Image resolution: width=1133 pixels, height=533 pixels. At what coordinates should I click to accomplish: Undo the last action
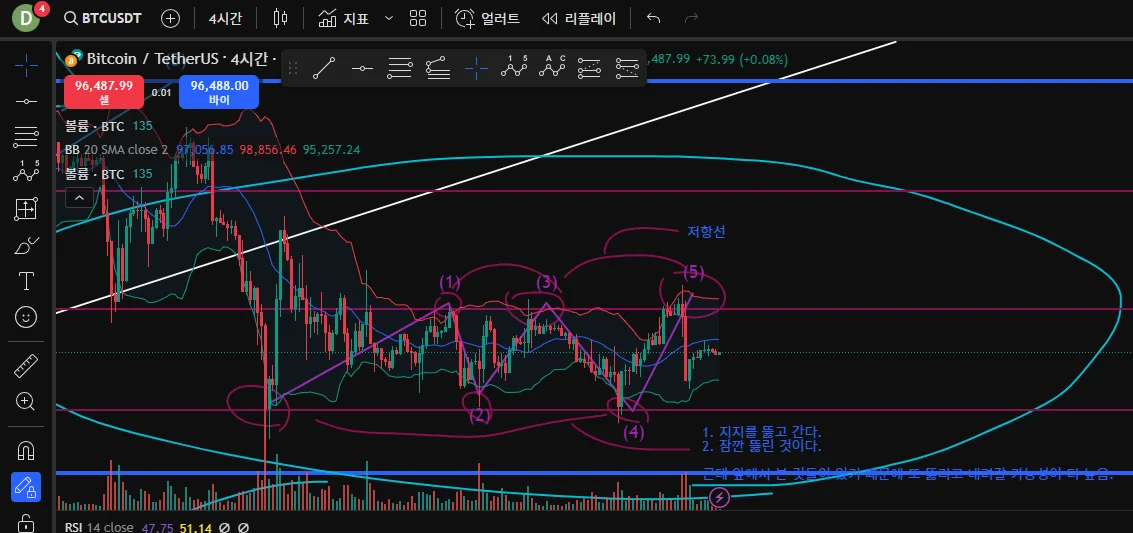point(653,19)
